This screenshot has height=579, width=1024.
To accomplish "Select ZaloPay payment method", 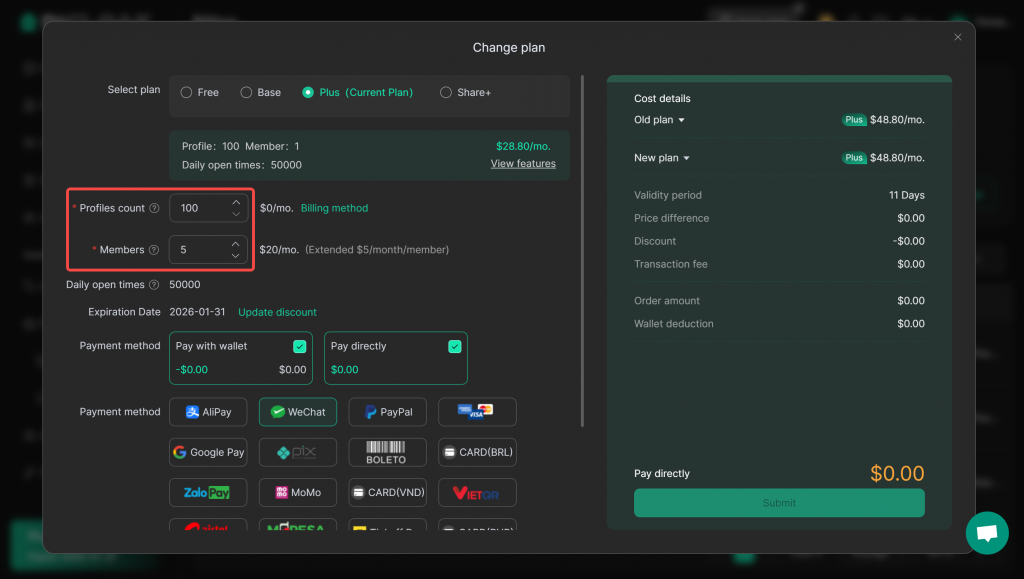I will 208,492.
